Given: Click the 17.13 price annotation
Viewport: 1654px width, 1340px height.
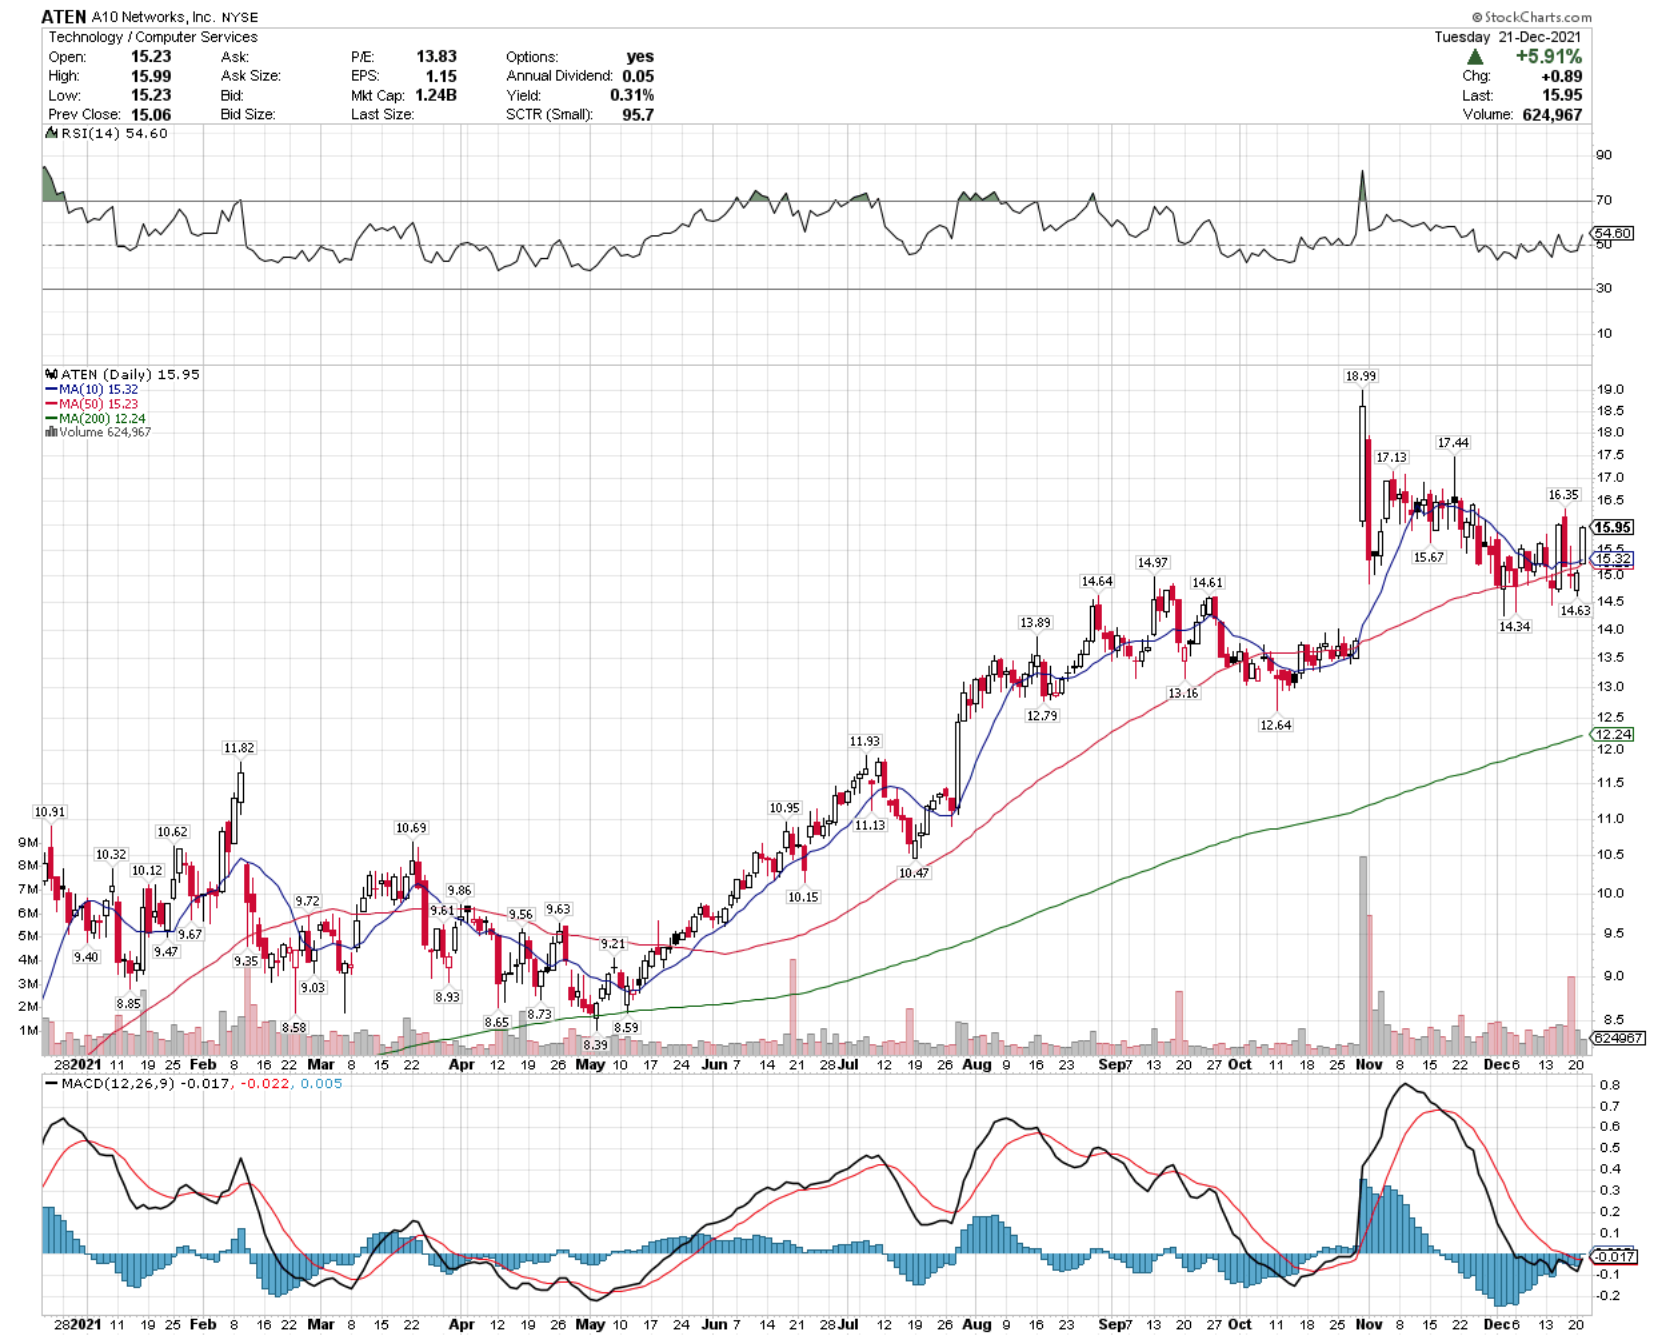Looking at the screenshot, I should pos(1391,457).
